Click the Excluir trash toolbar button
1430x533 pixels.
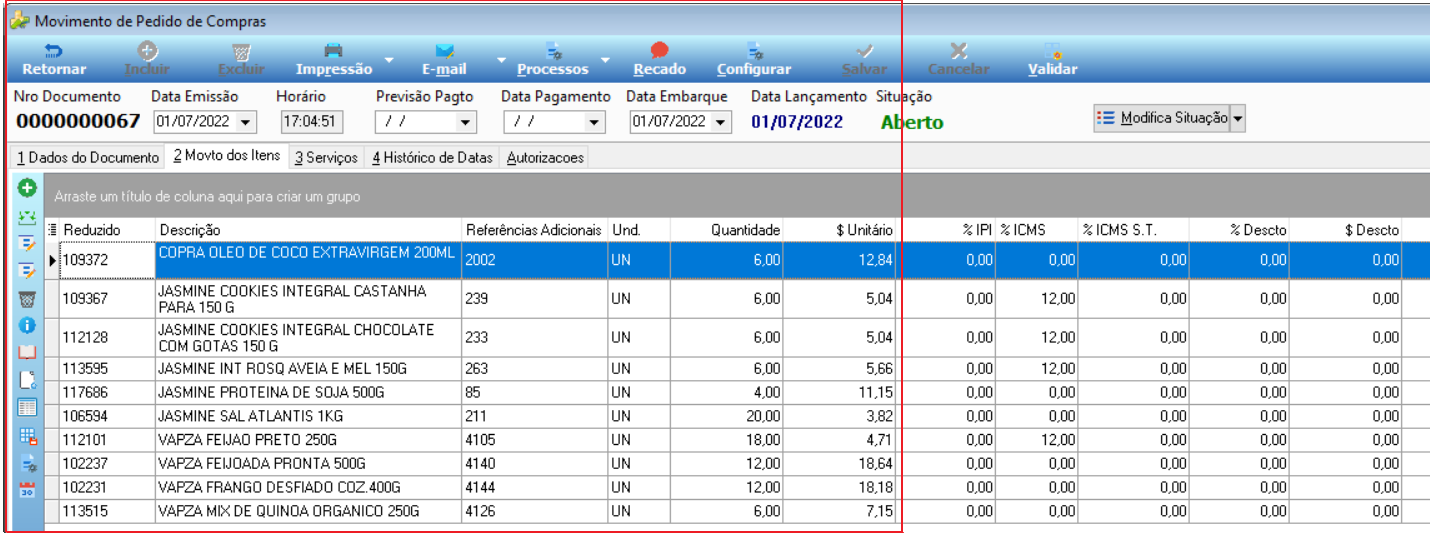click(242, 60)
